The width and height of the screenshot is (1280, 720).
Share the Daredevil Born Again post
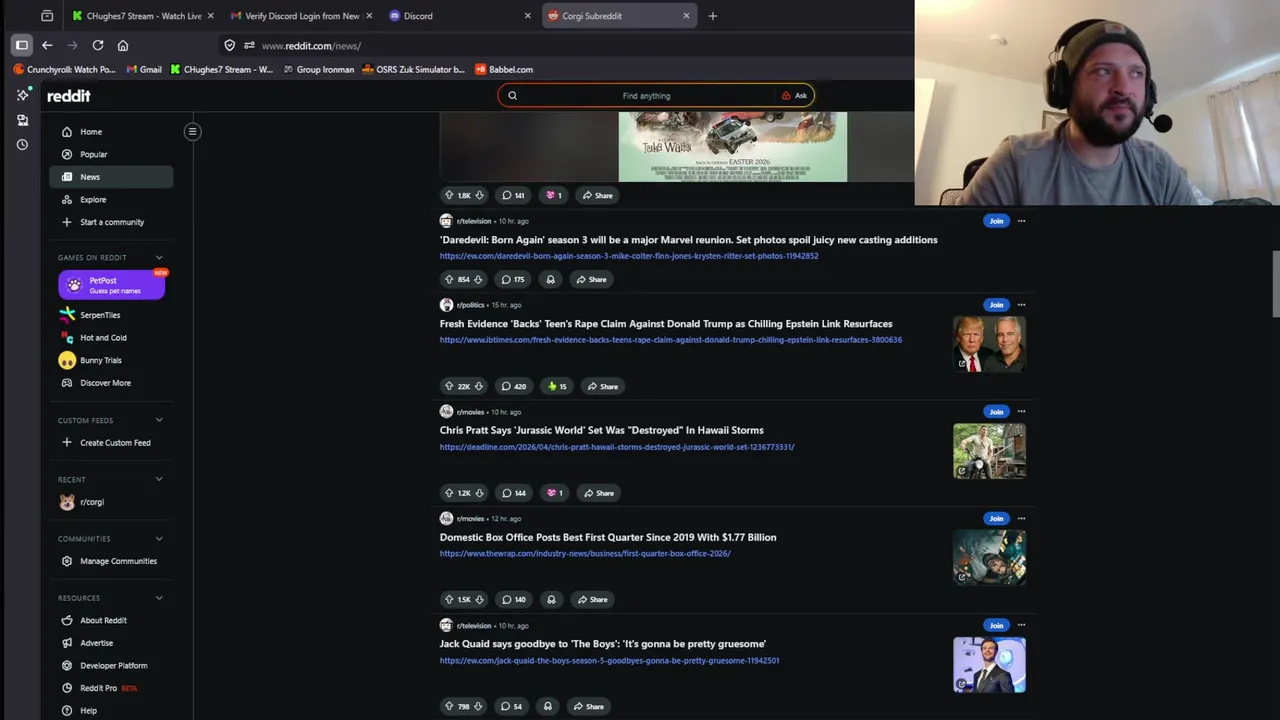(591, 279)
